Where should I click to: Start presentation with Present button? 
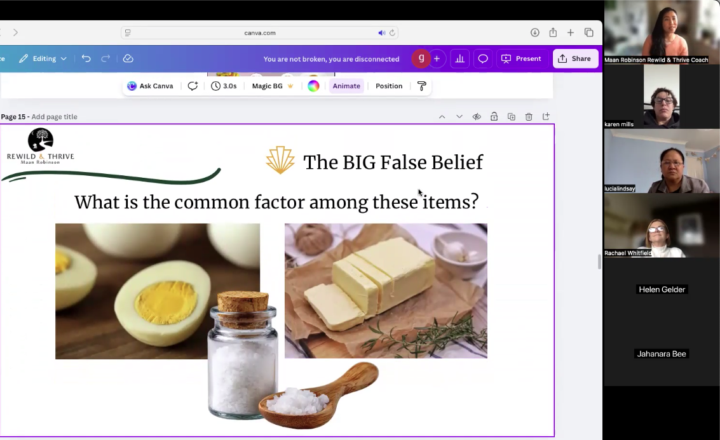[x=521, y=59]
